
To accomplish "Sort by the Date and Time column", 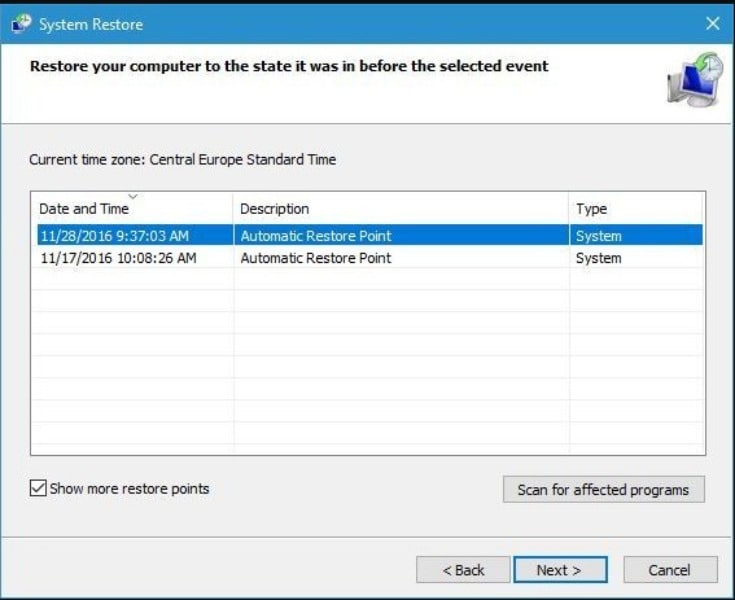I will point(132,208).
